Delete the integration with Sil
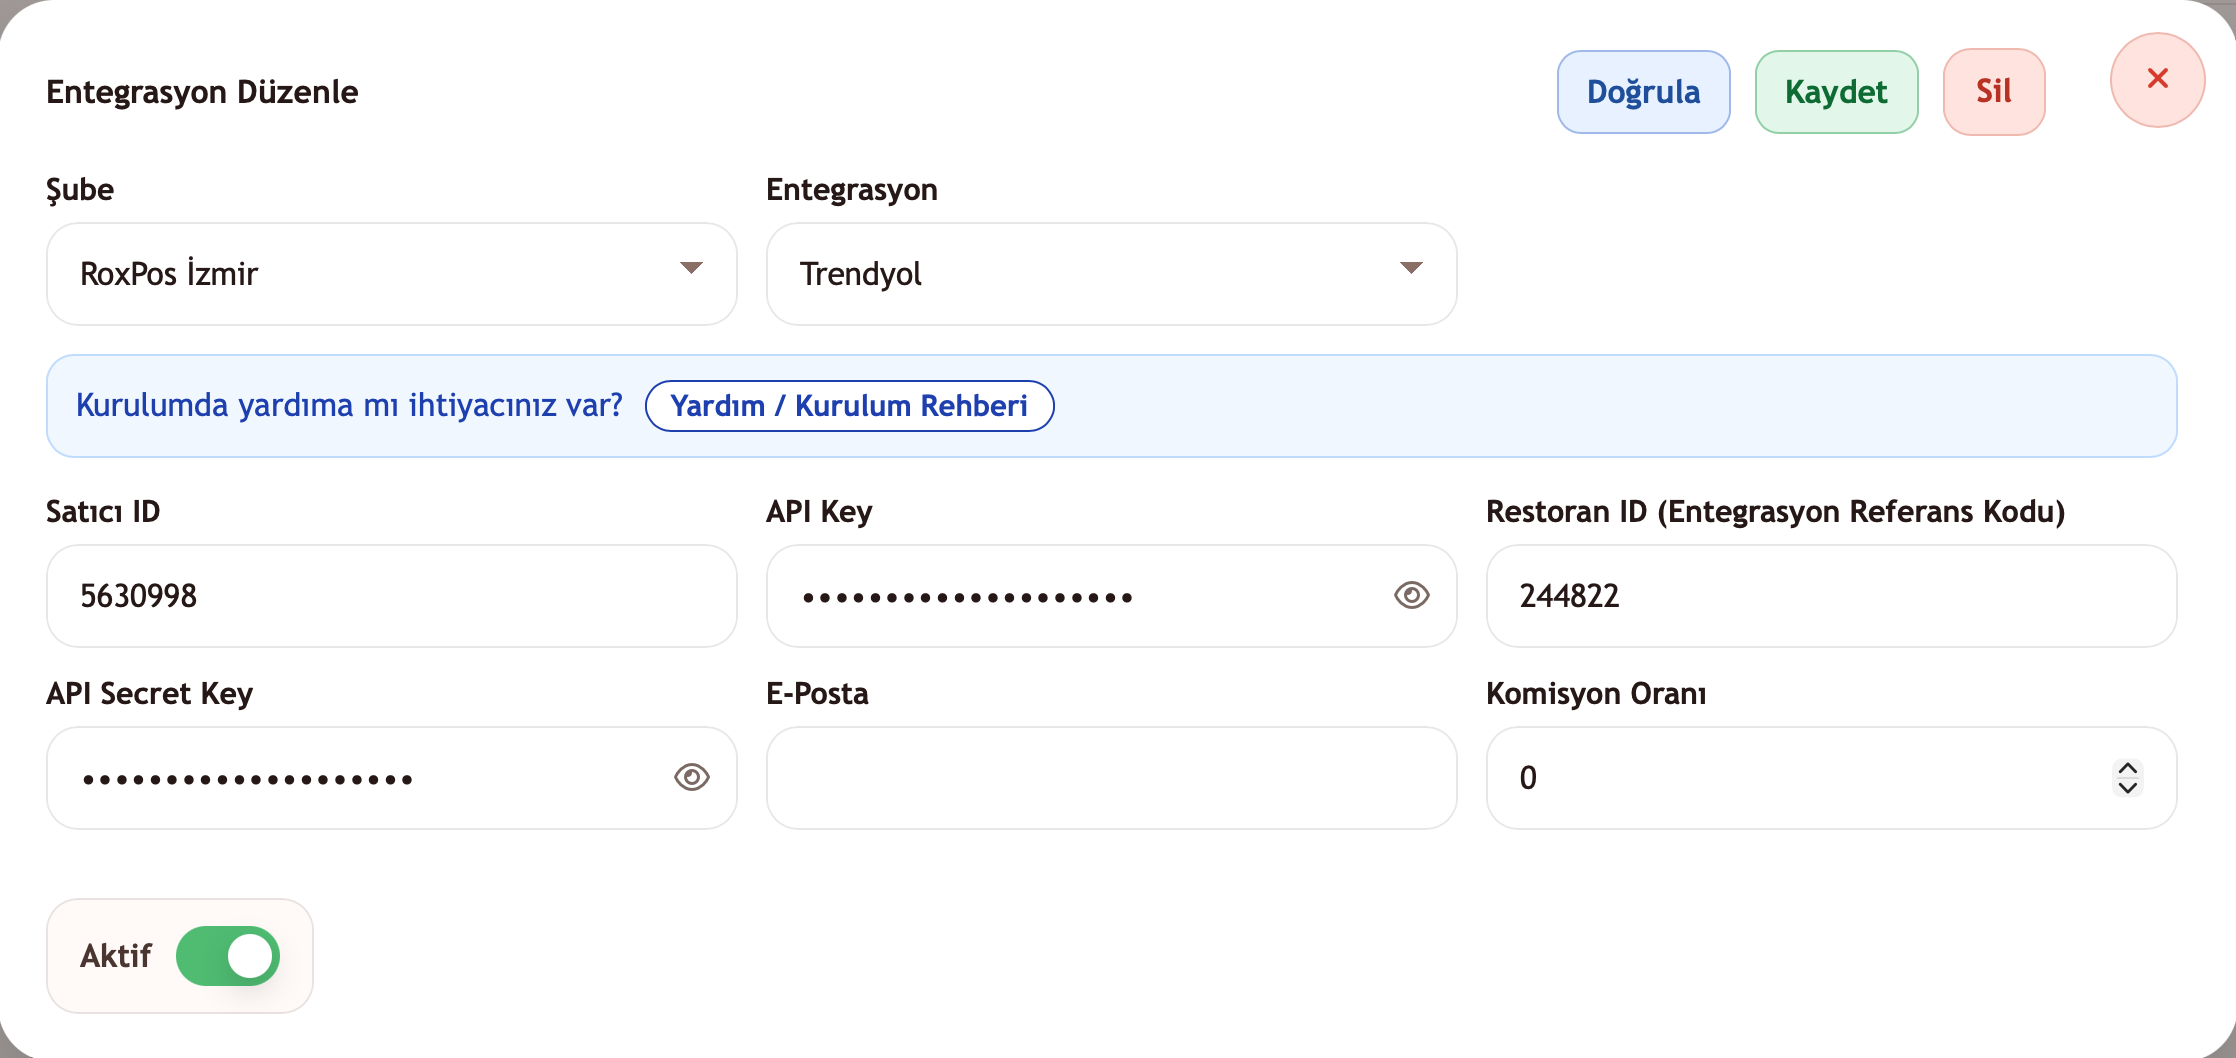Screen dimensions: 2236x1058 pyautogui.click(x=1993, y=92)
